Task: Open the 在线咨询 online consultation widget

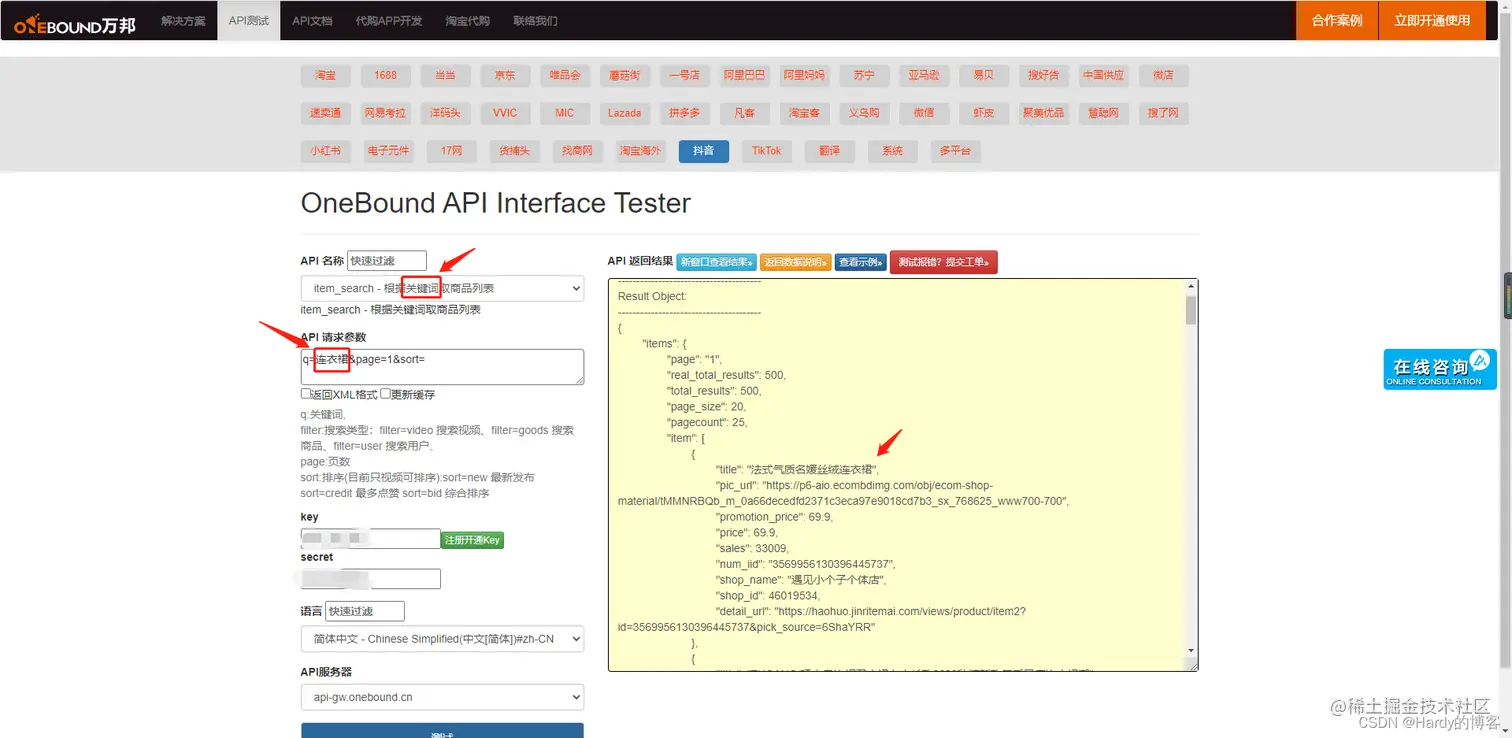Action: point(1440,369)
